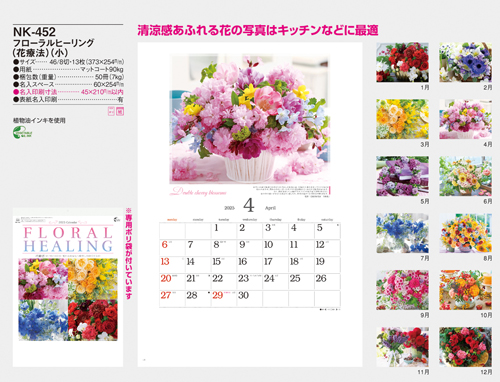The image size is (500, 382).
Task: Click the vertical 専用ポリ袋が付いています note
Action: [x=129, y=254]
